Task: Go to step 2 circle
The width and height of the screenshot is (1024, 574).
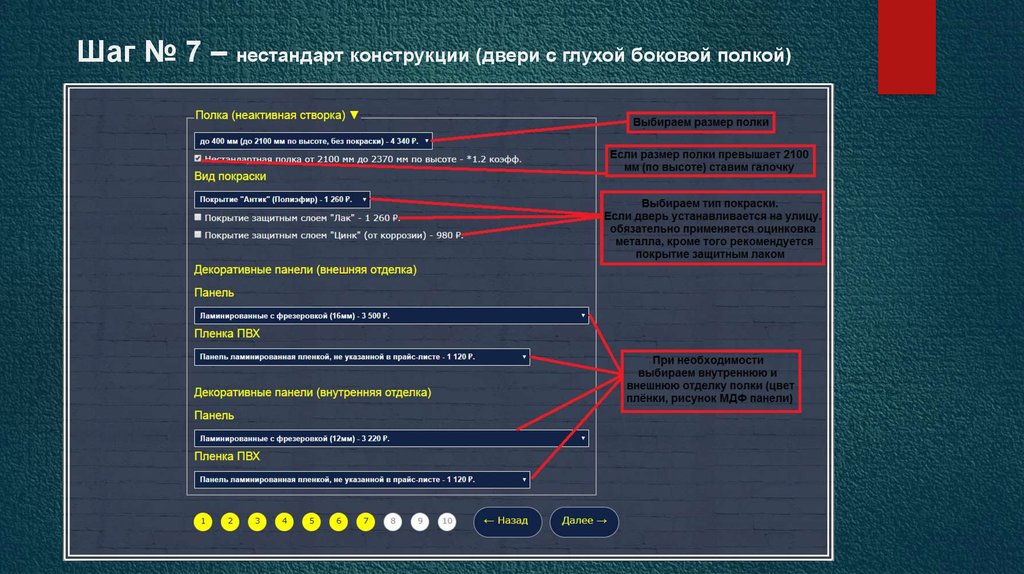Action: tap(230, 521)
